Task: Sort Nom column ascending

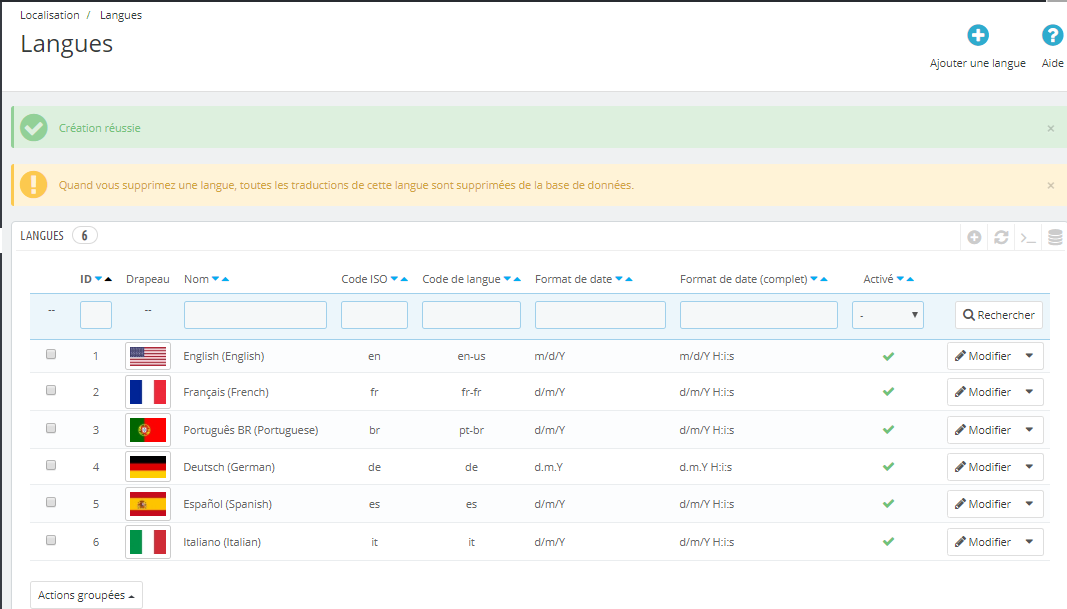Action: [225, 279]
